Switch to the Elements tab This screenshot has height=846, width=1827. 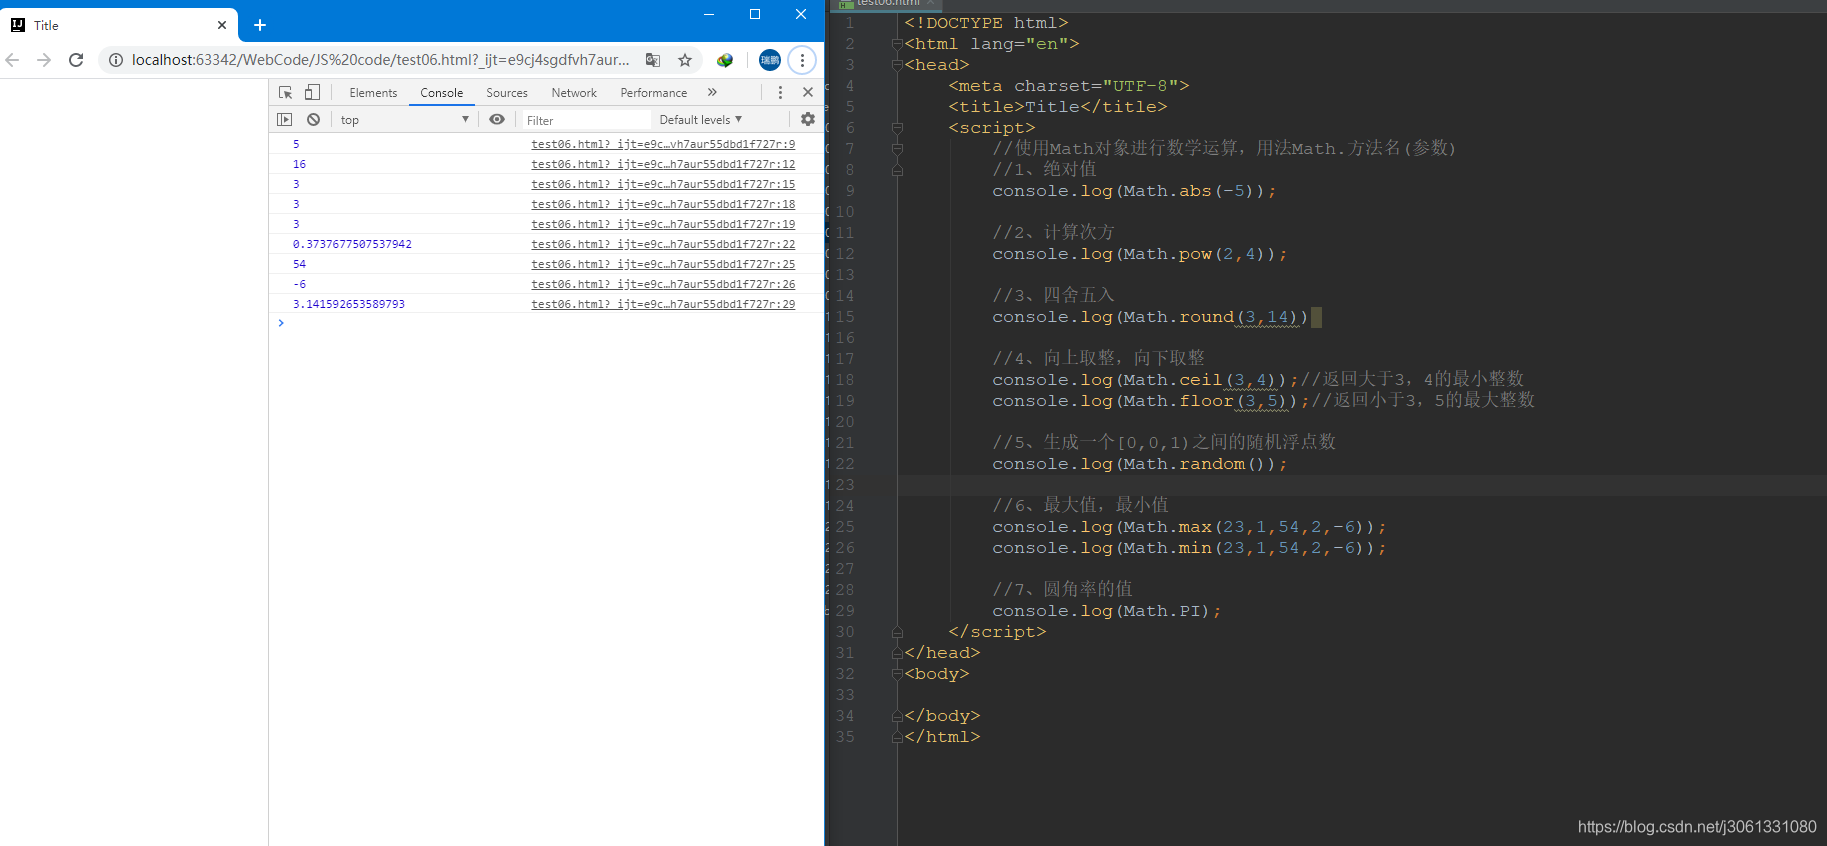pos(373,93)
